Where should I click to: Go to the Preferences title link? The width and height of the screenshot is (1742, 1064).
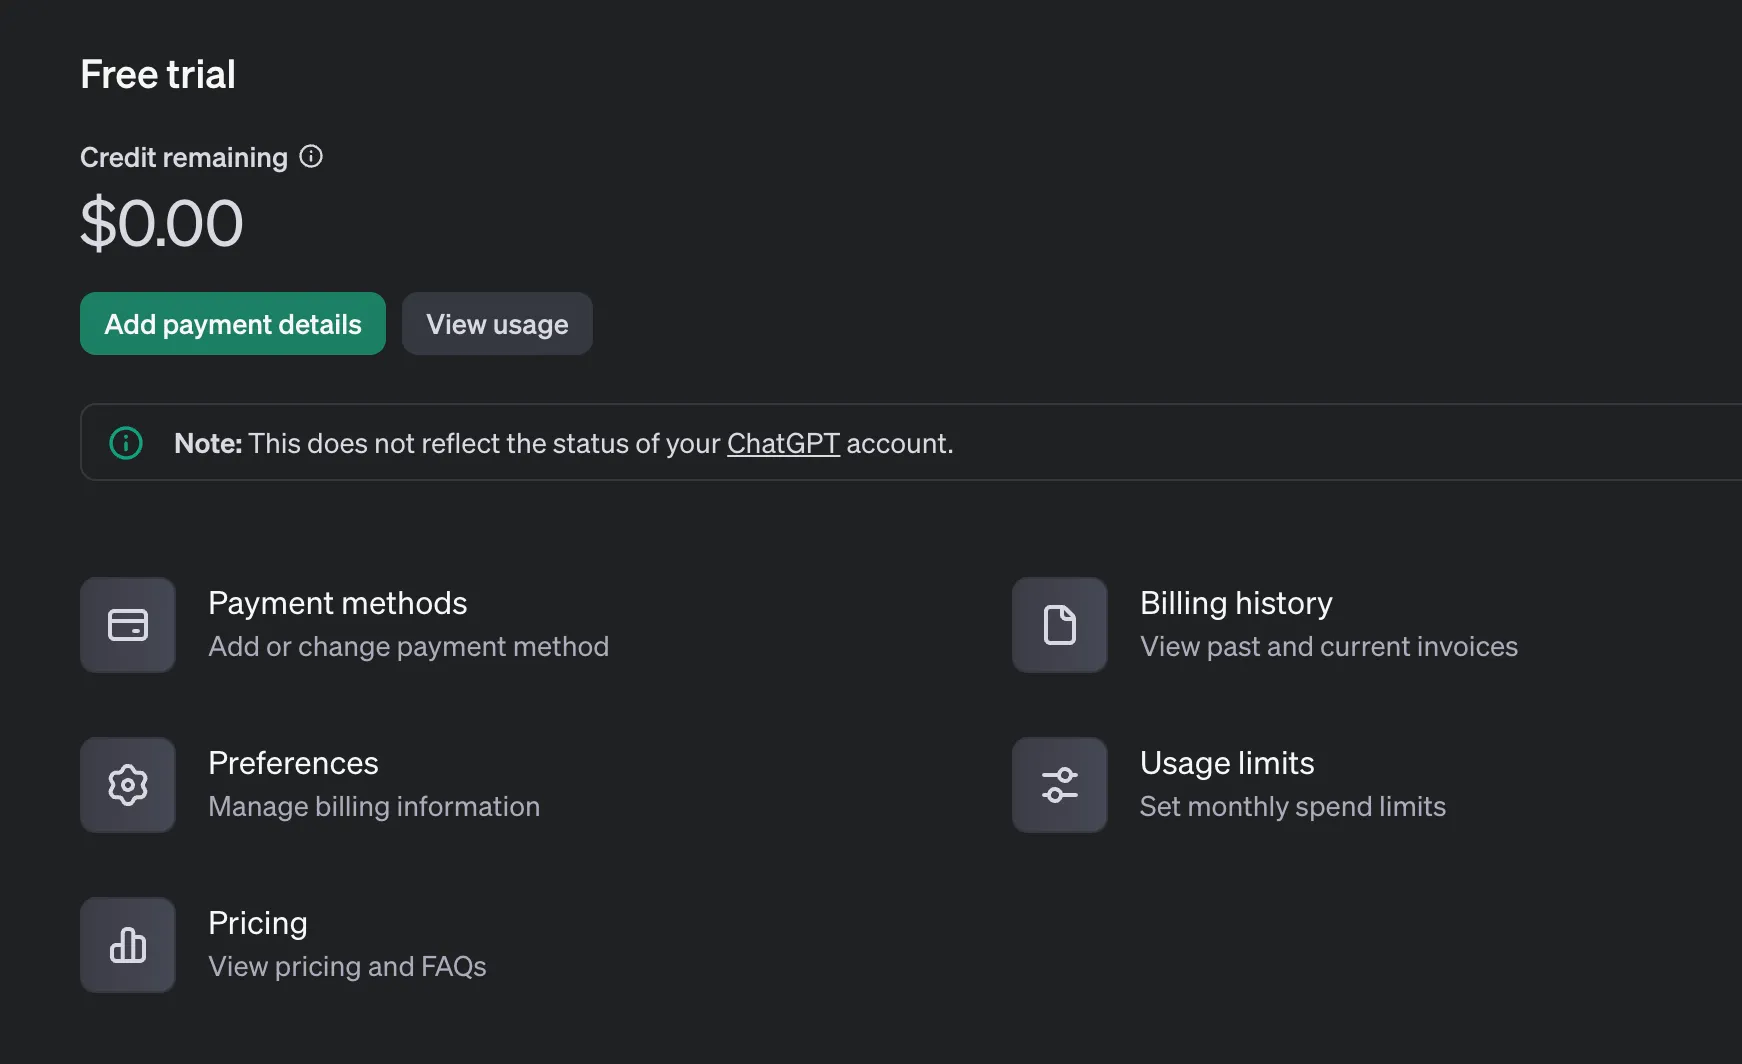coord(293,763)
